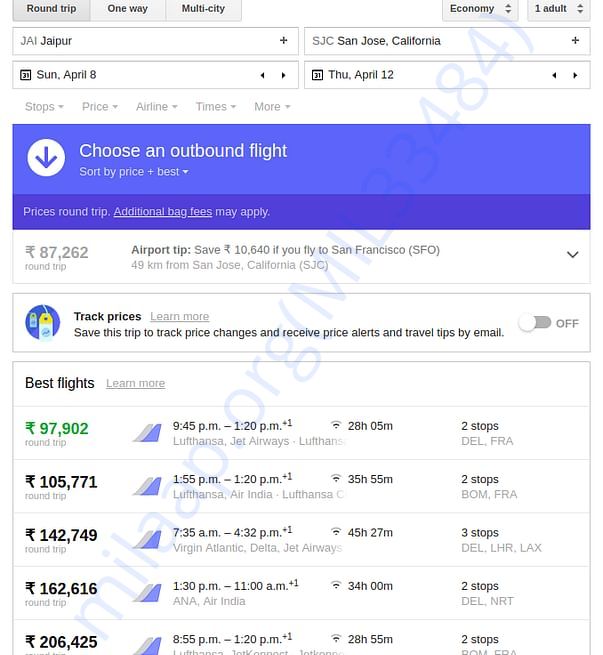Click Wi-Fi icon on 35h 55m flight

click(x=336, y=479)
